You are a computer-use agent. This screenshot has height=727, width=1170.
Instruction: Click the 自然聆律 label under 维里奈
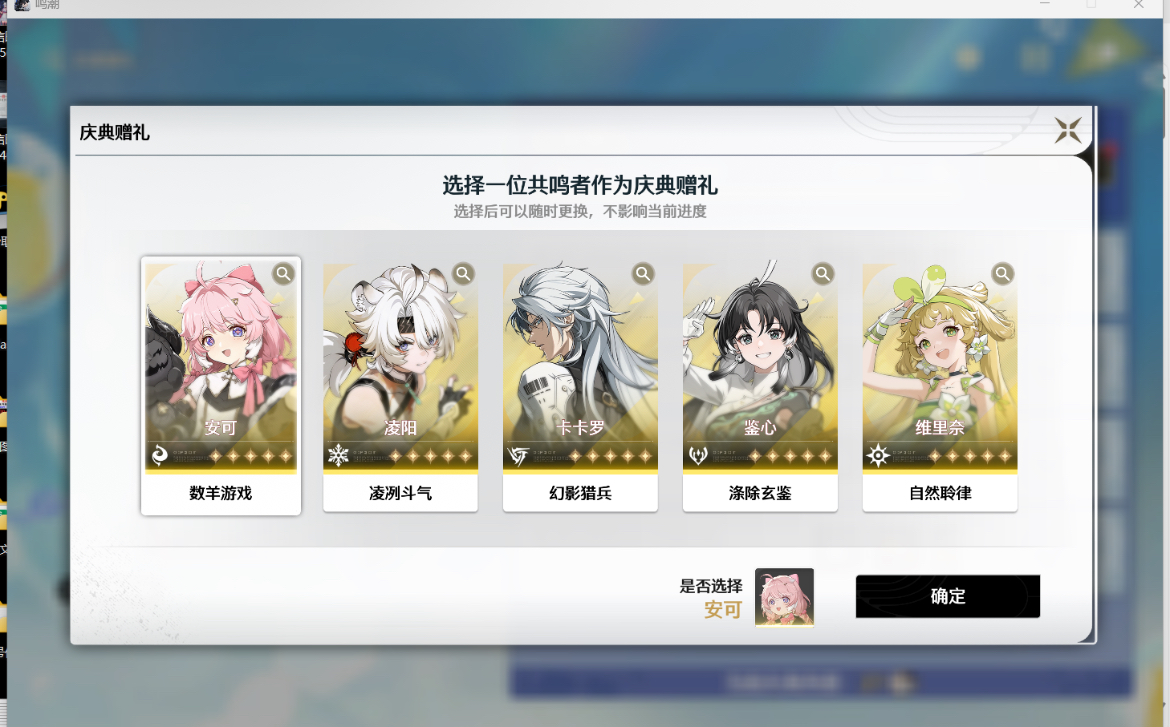(940, 493)
